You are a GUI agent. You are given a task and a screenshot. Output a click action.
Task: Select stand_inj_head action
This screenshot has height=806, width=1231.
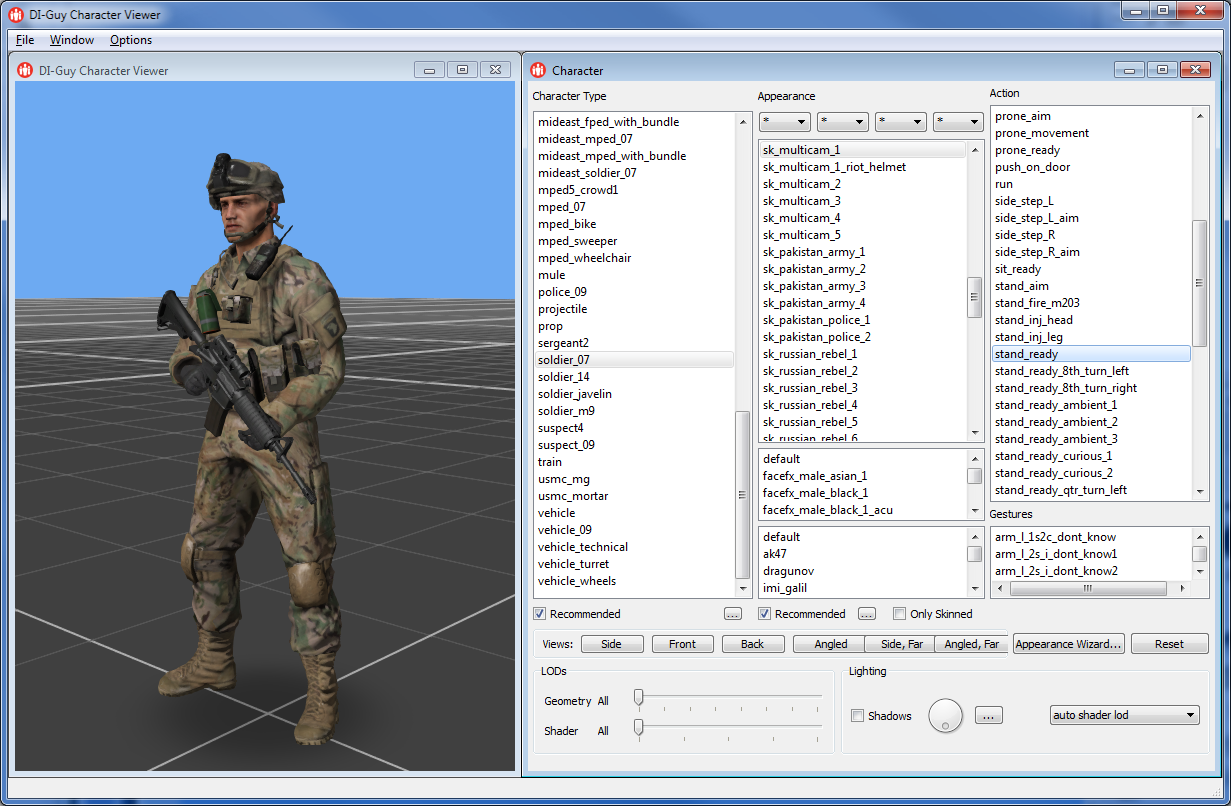pyautogui.click(x=1034, y=320)
